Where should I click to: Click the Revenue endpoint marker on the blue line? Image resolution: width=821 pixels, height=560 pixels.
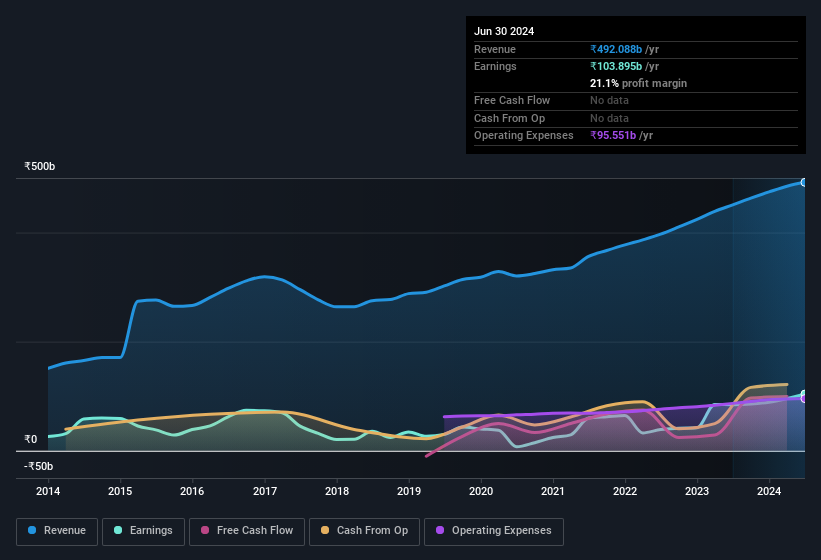(804, 182)
